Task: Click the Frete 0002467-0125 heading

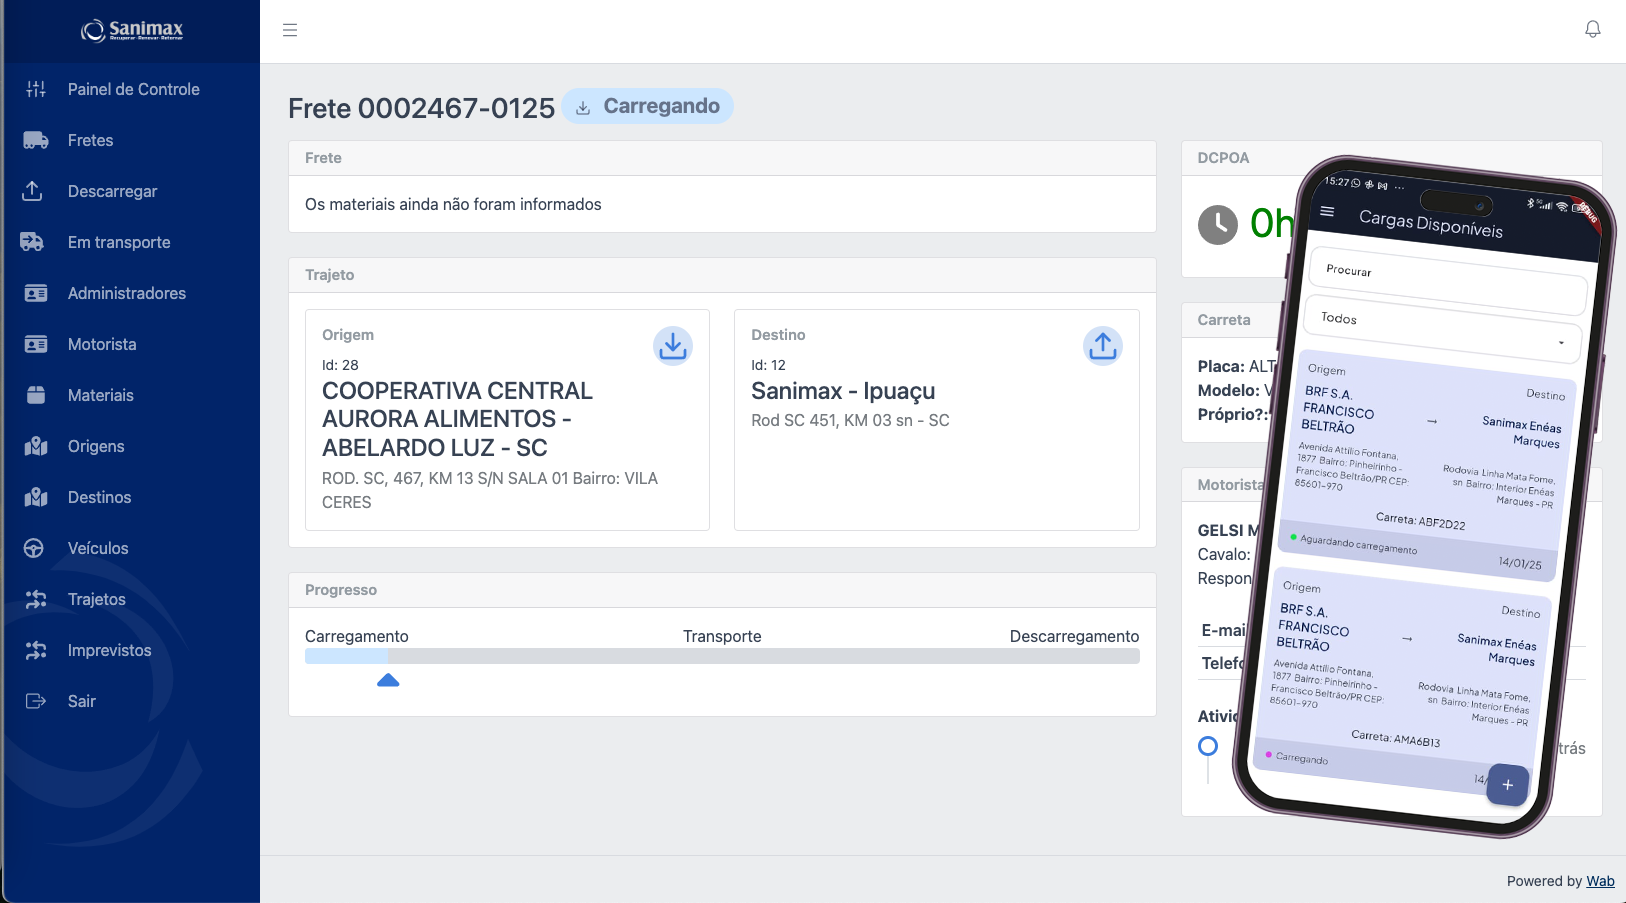Action: 421,108
